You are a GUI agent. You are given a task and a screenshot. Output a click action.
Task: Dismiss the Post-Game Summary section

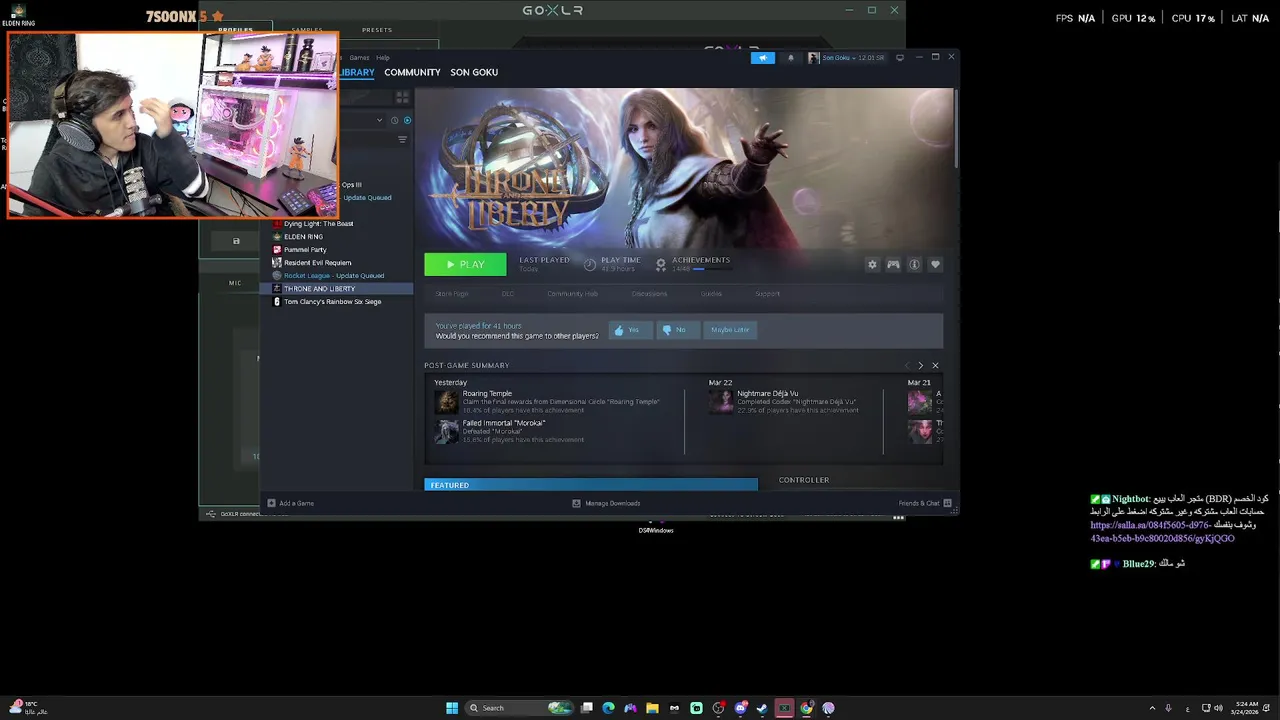[x=935, y=366]
